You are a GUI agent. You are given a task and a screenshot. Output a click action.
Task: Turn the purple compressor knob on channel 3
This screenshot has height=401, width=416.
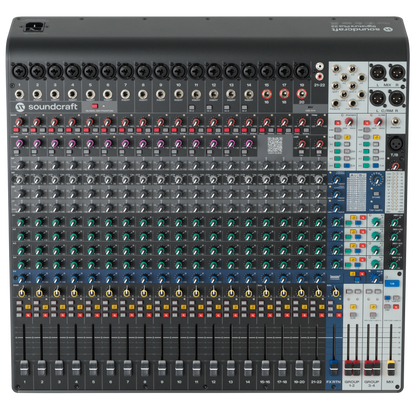point(55,144)
